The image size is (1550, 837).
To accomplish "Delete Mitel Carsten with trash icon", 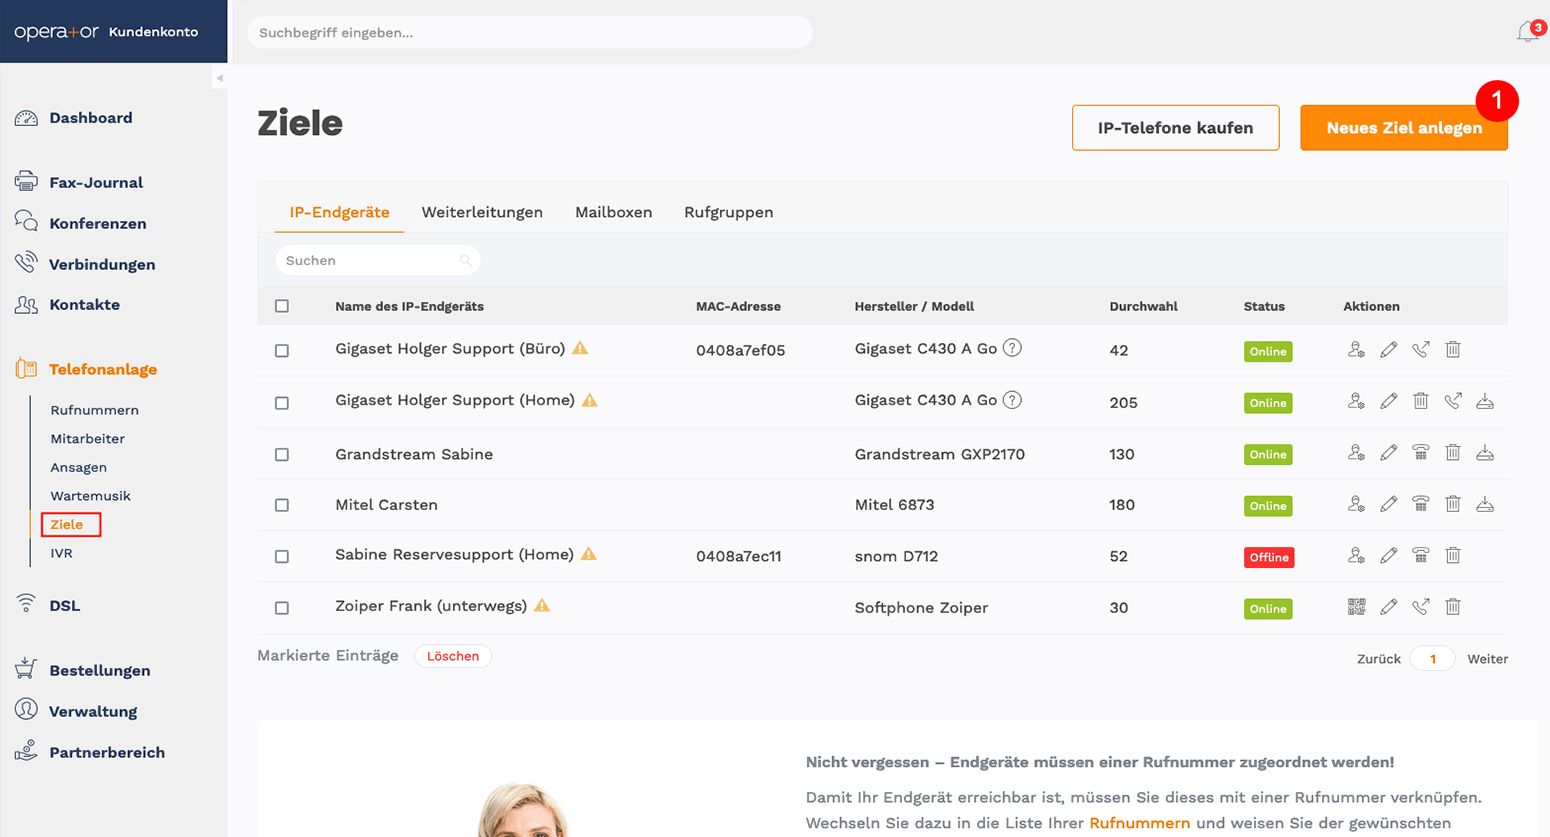I will click(x=1453, y=504).
